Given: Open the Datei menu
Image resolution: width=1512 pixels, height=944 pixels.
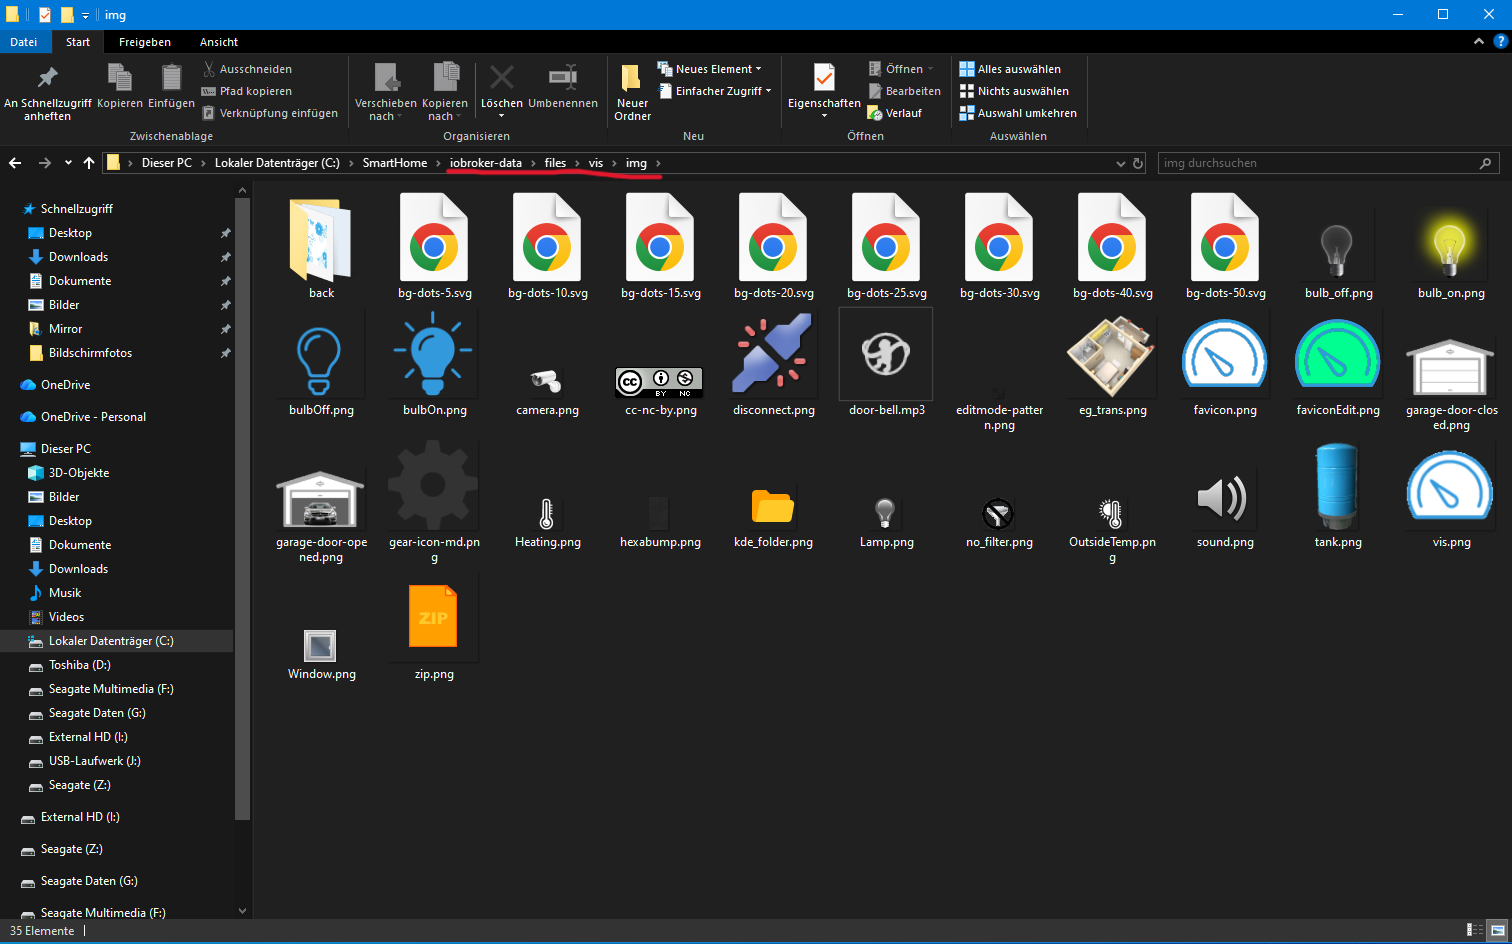Looking at the screenshot, I should point(24,41).
